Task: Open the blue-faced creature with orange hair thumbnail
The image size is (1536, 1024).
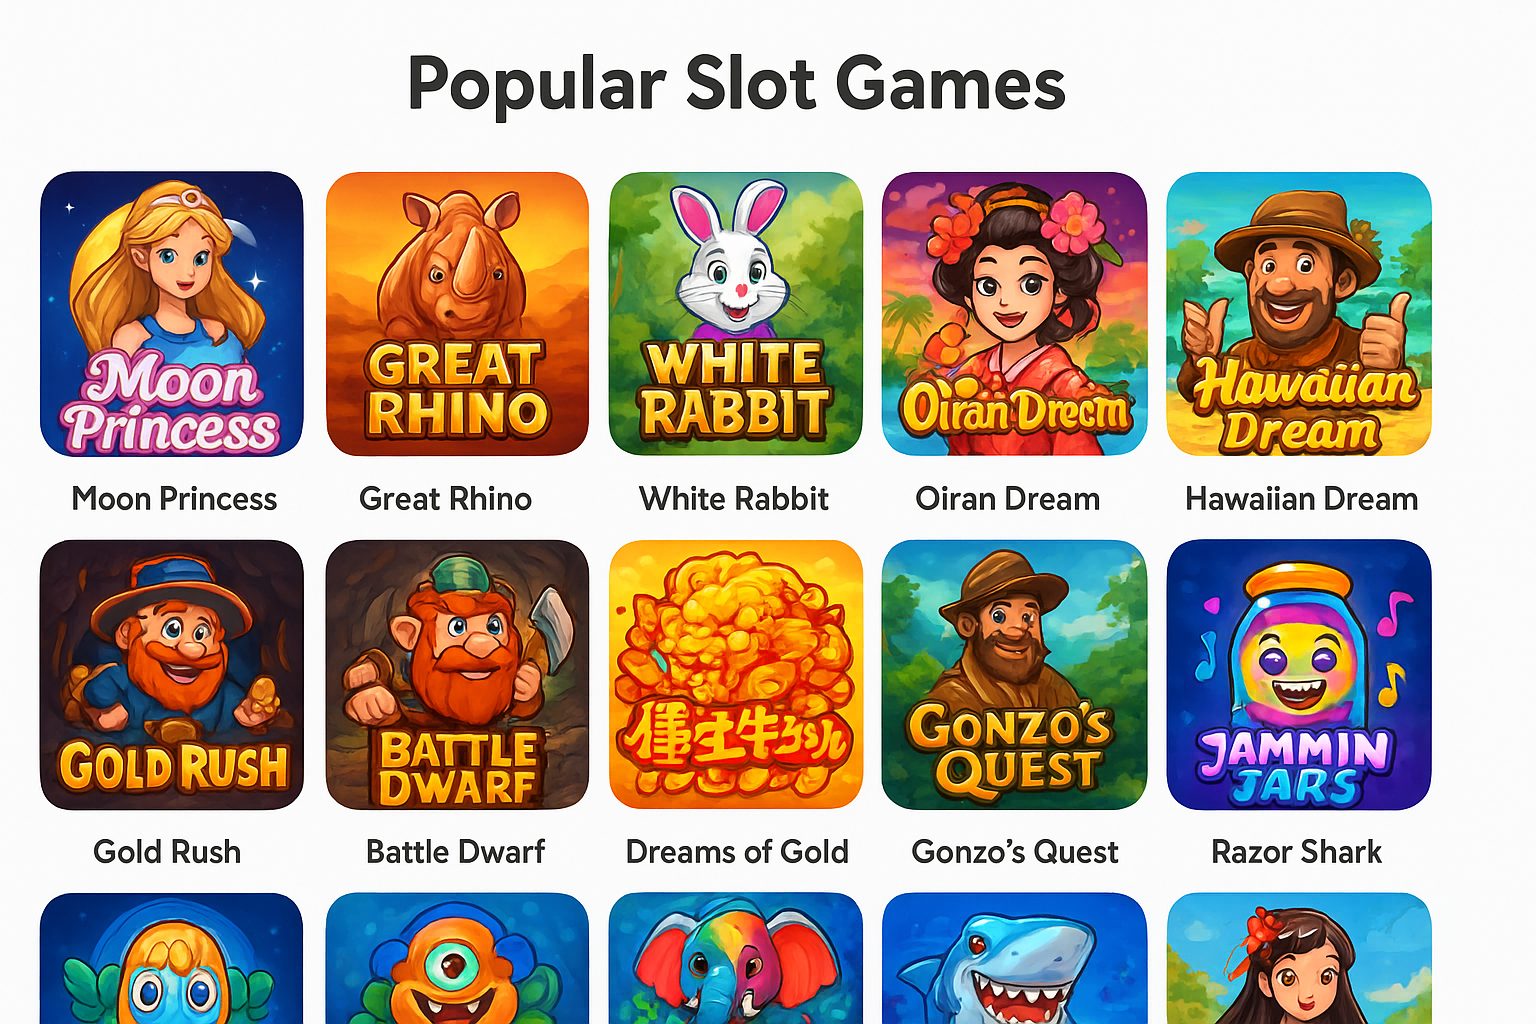Action: click(x=171, y=958)
